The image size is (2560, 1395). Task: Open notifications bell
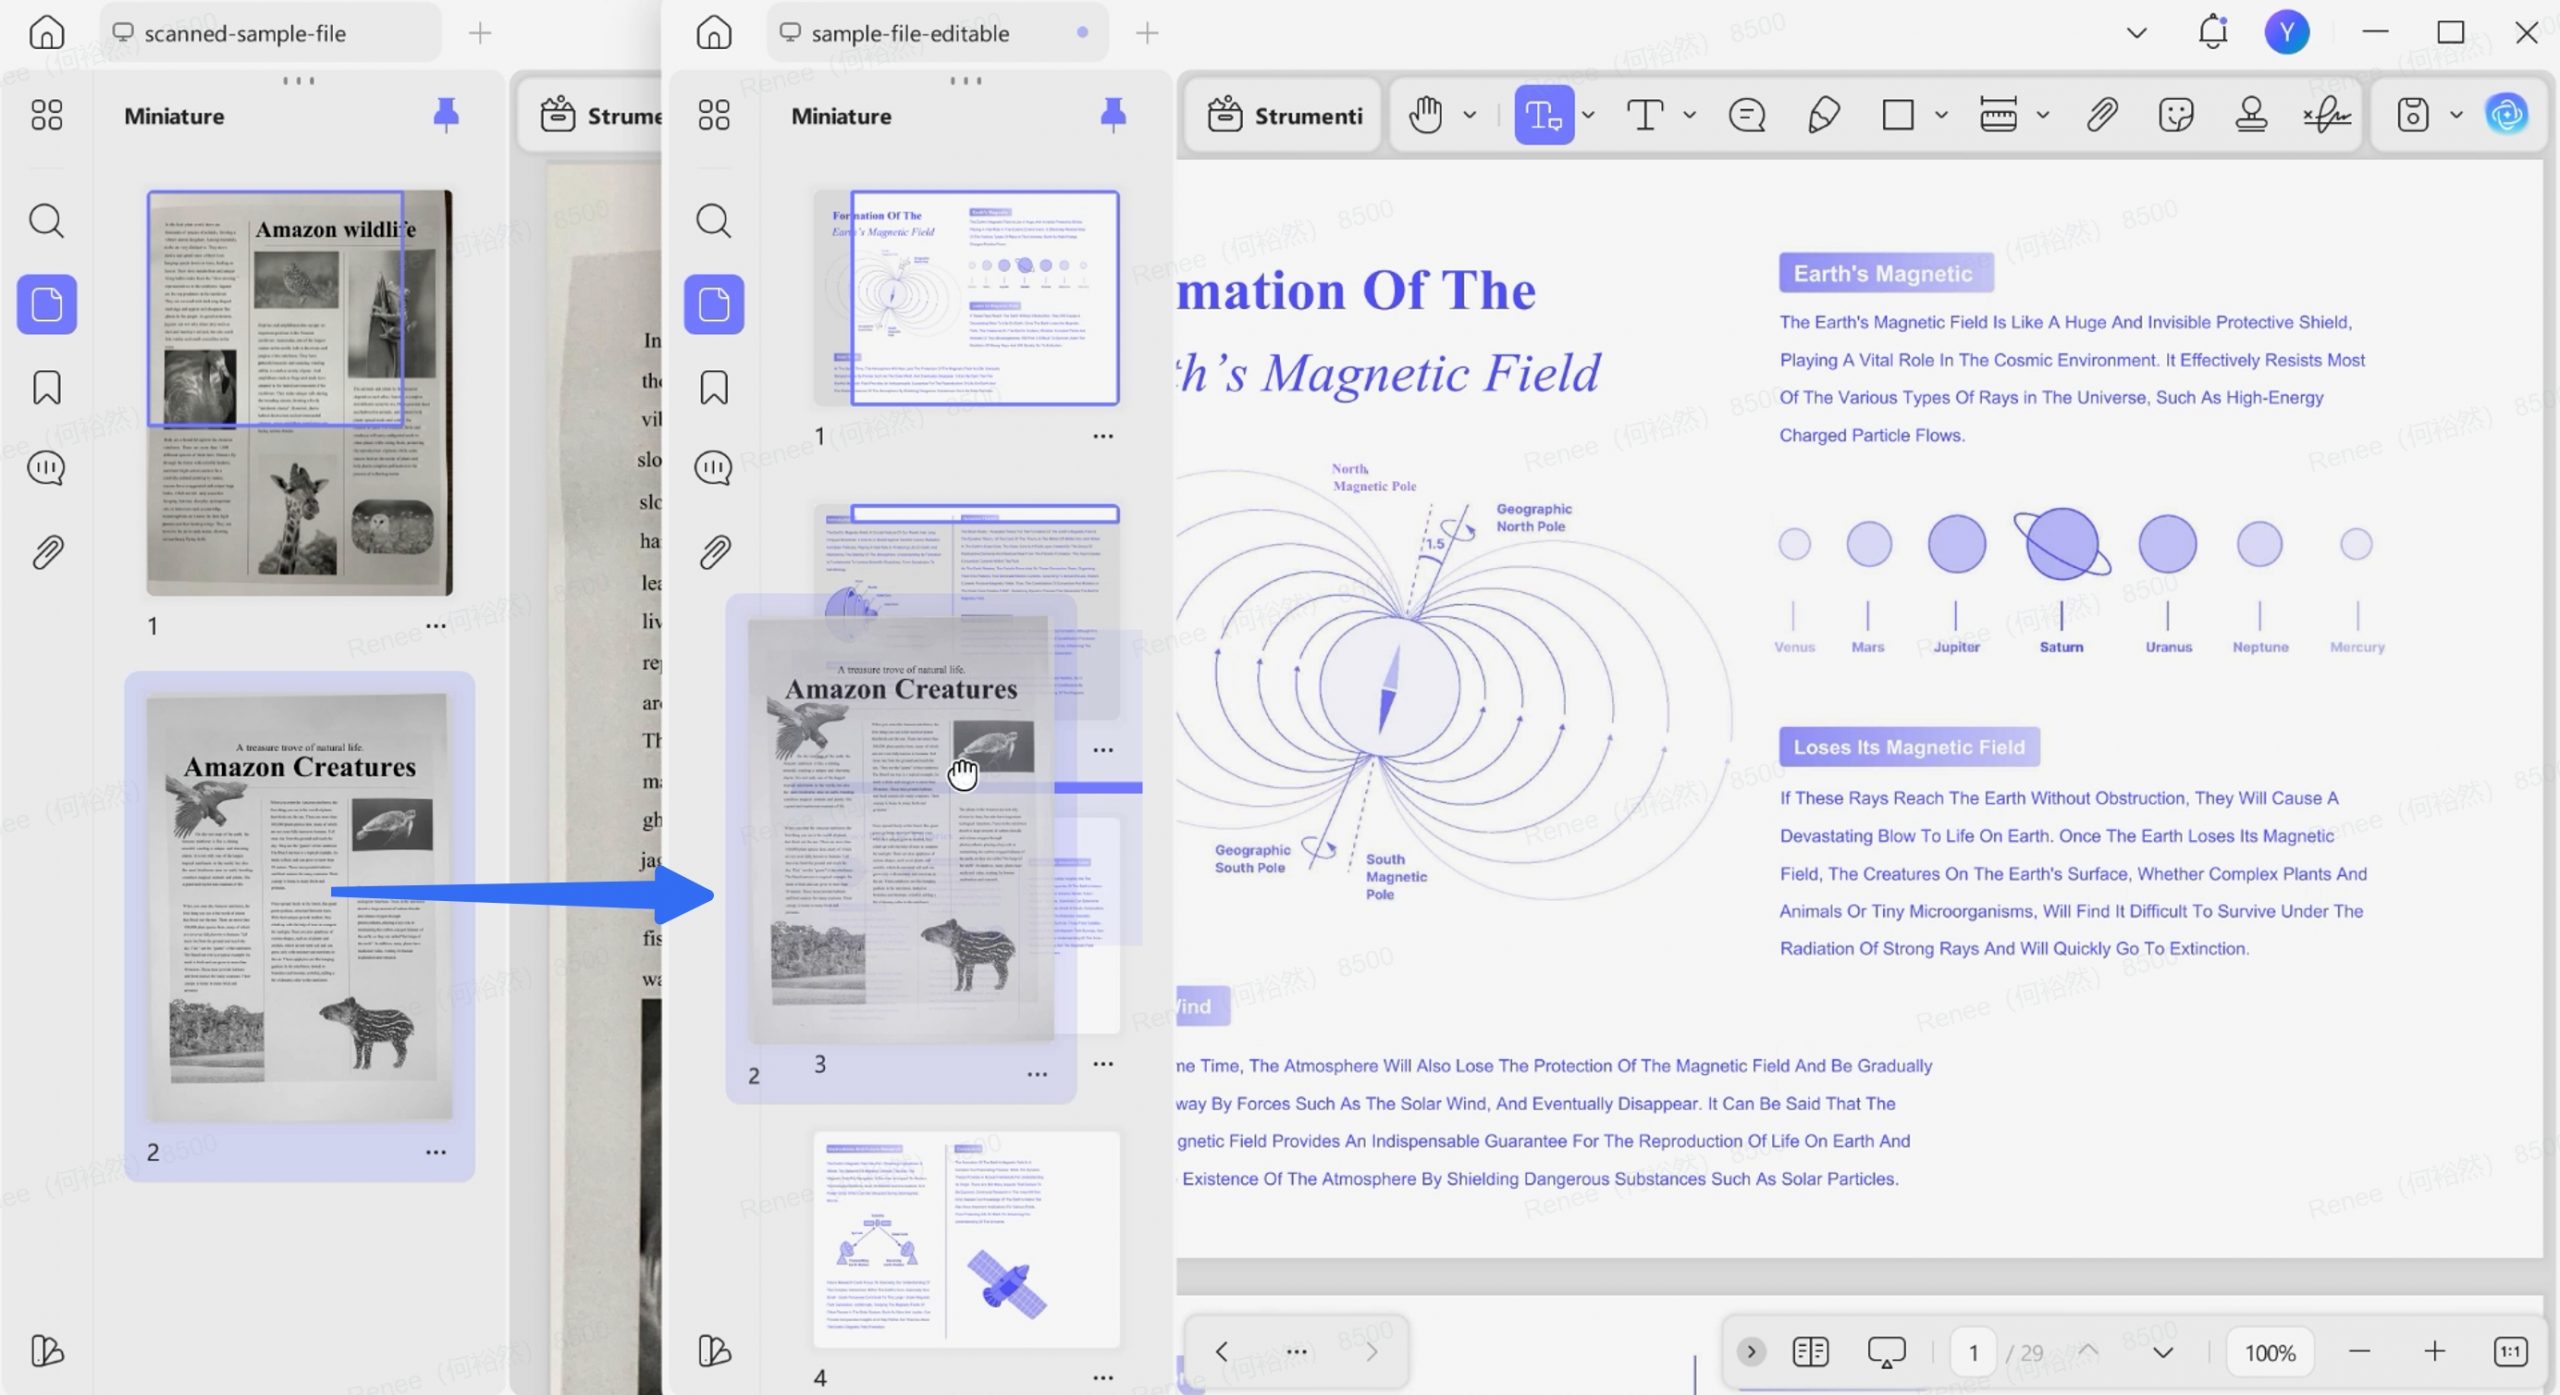click(2213, 32)
